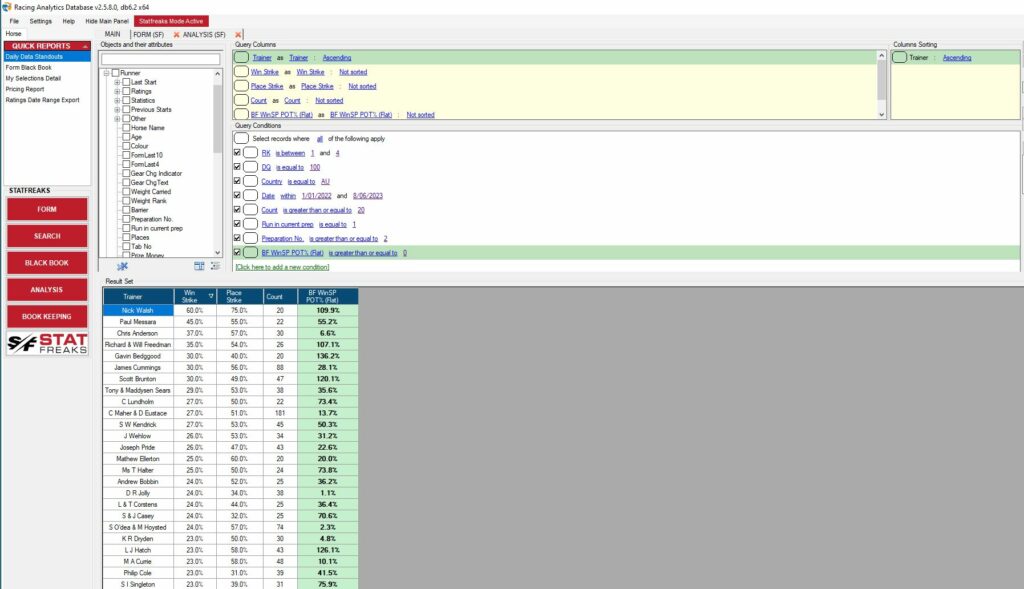This screenshot has height=589, width=1024.
Task: Expand the Last Start tree node
Action: (x=117, y=82)
